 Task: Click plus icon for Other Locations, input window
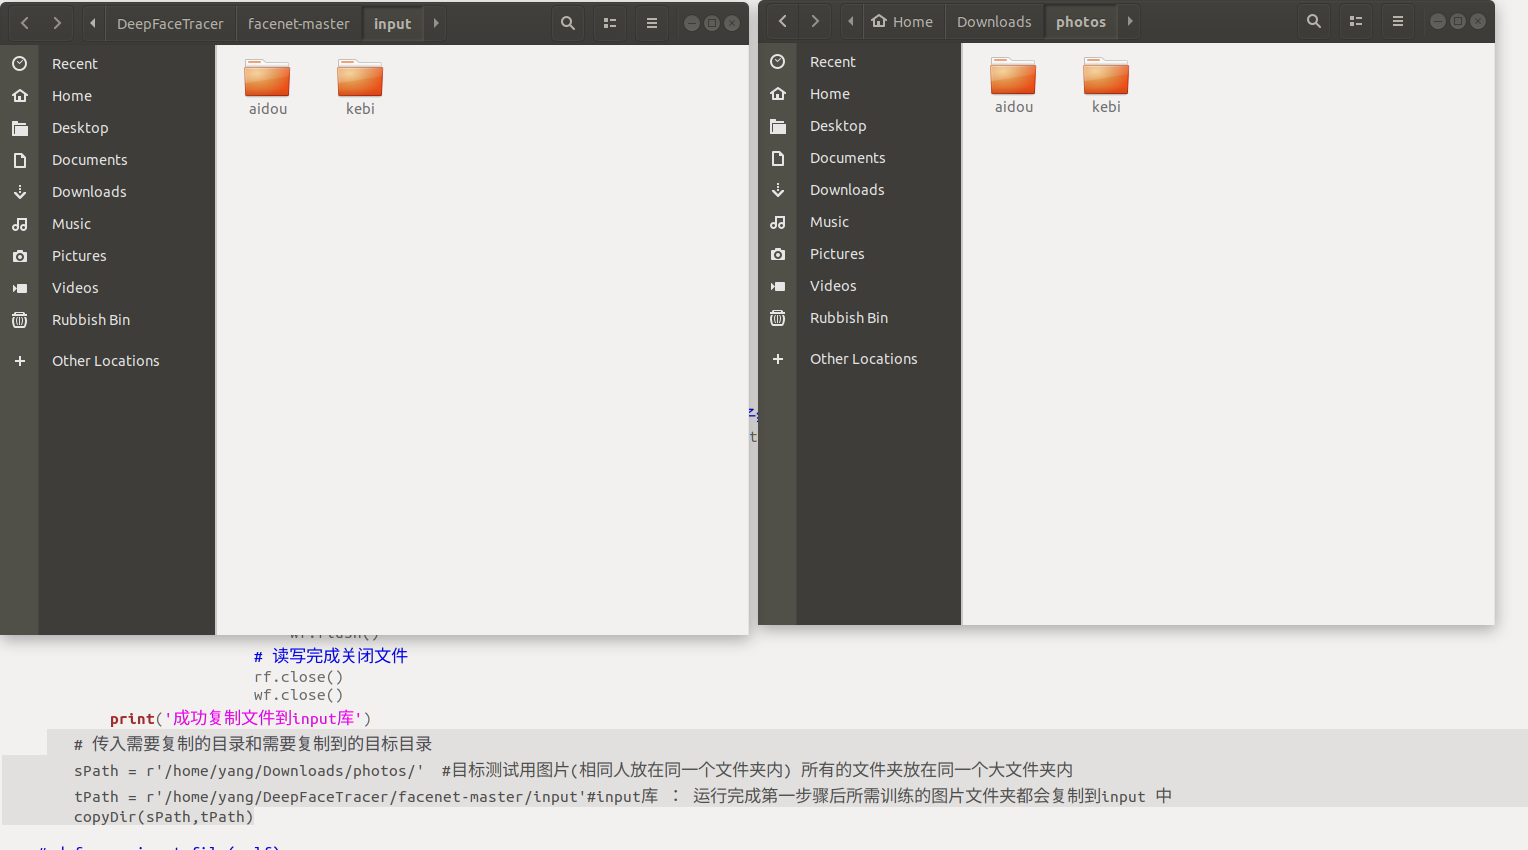[19, 361]
